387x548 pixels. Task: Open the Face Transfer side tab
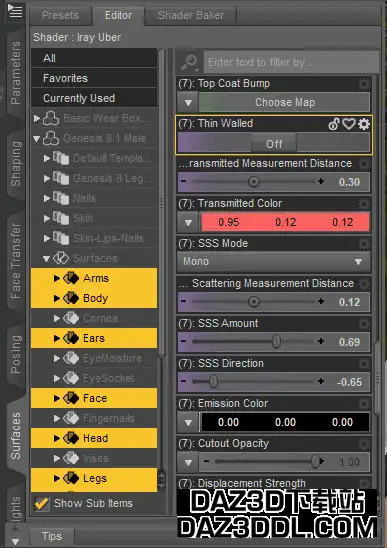[x=16, y=261]
